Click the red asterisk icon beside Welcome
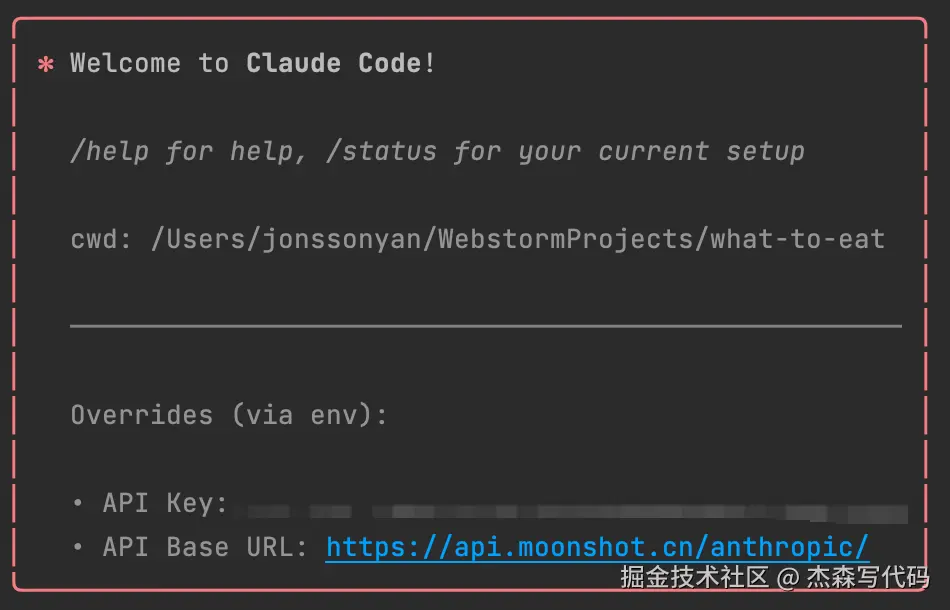 coord(45,65)
